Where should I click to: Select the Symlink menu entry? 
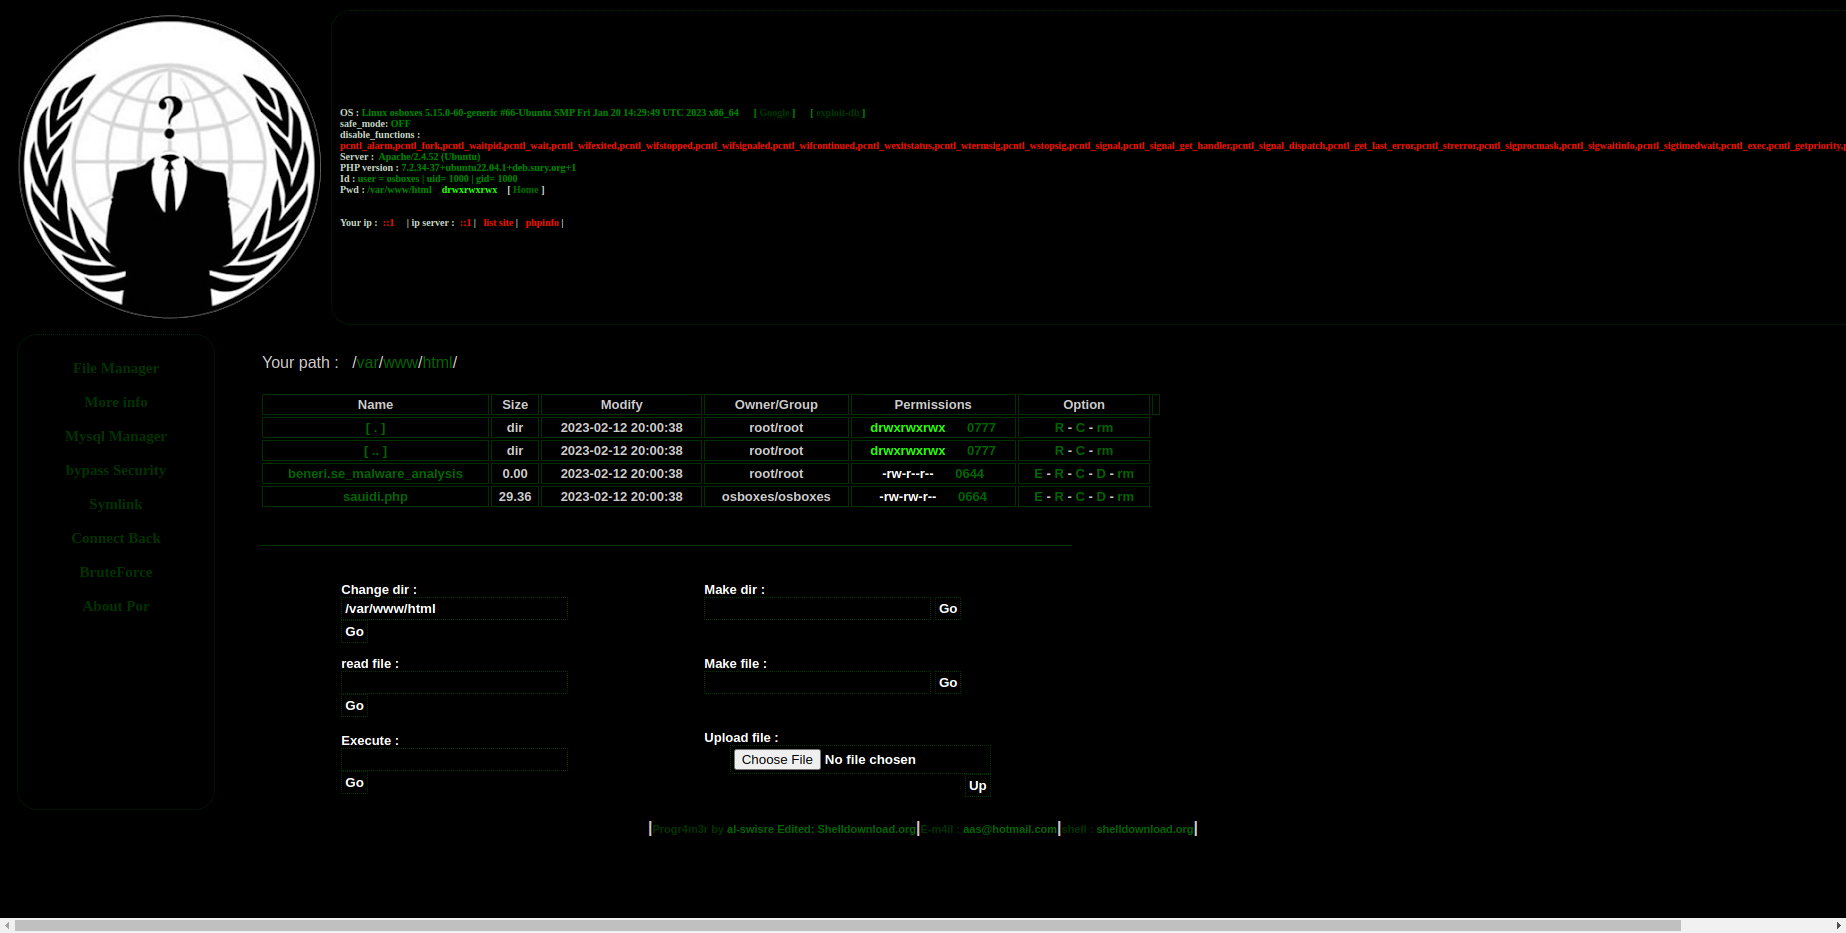[x=116, y=504]
